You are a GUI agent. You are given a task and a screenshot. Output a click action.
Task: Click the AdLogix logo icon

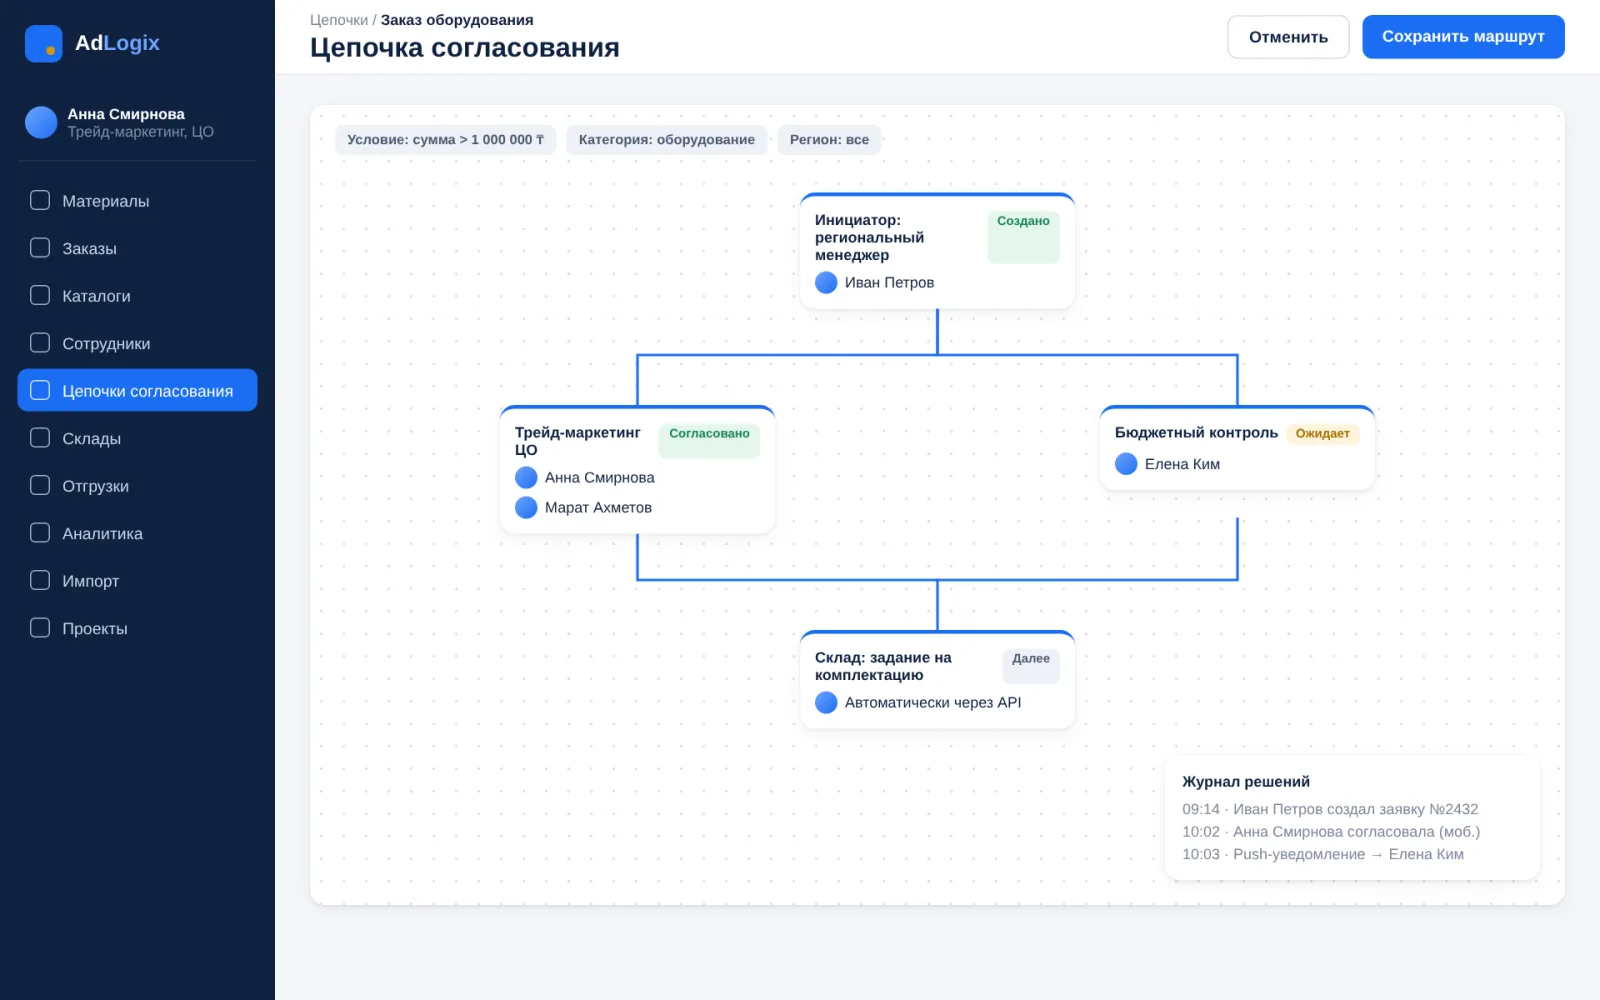click(43, 43)
